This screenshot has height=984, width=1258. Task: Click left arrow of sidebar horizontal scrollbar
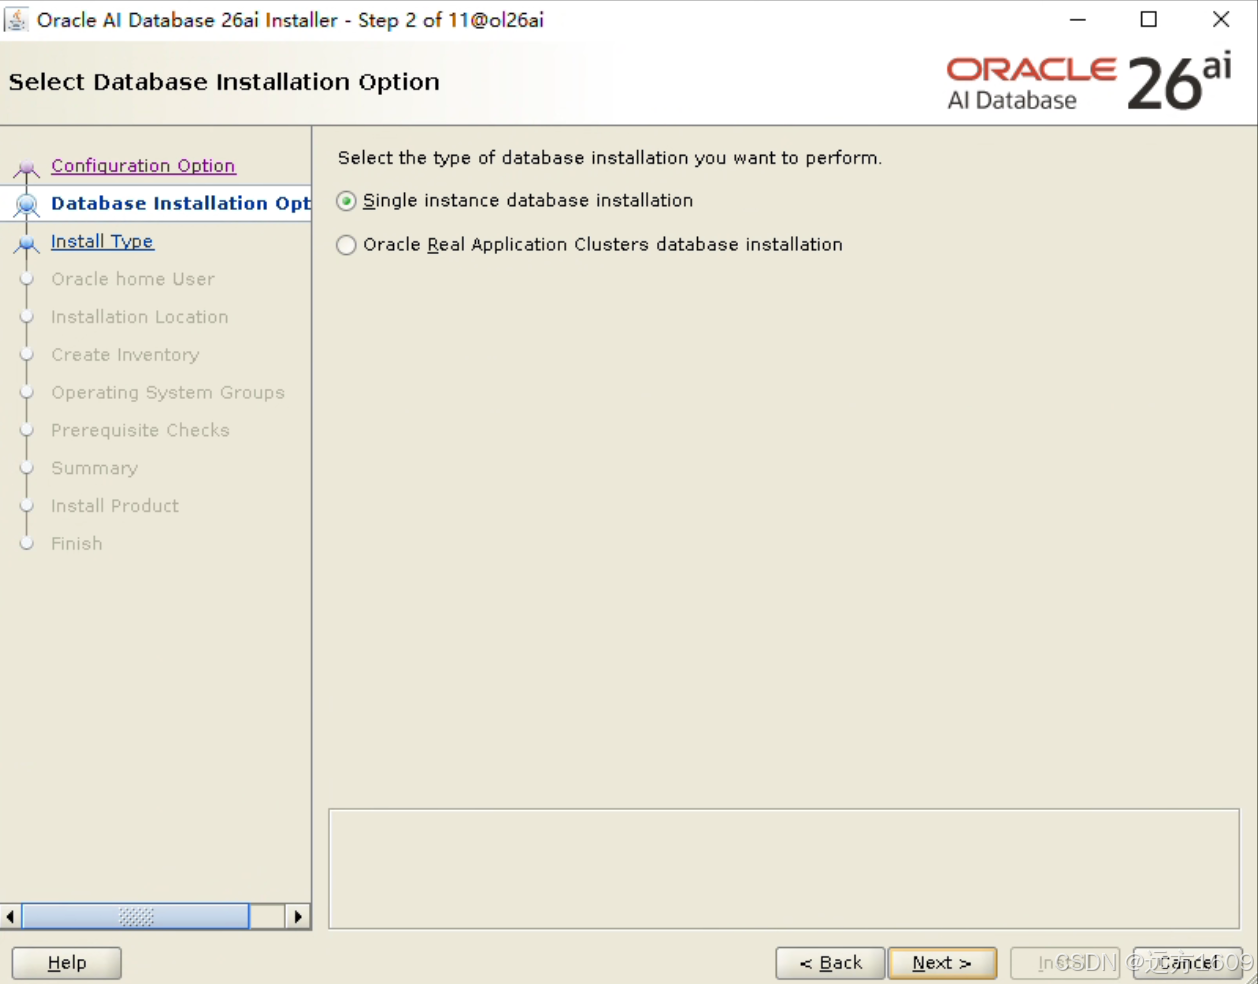[x=10, y=916]
